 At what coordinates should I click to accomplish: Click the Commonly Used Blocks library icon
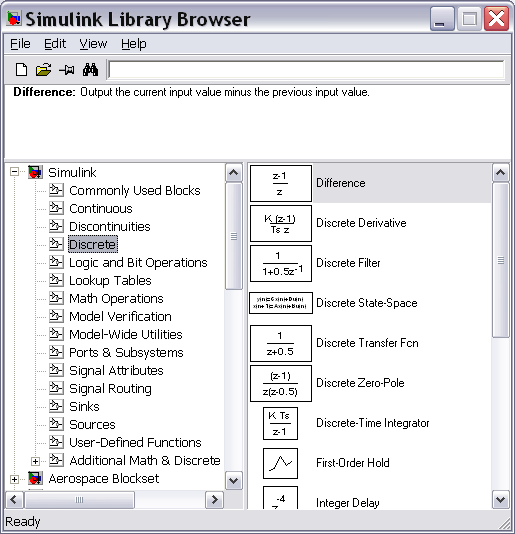[56, 190]
